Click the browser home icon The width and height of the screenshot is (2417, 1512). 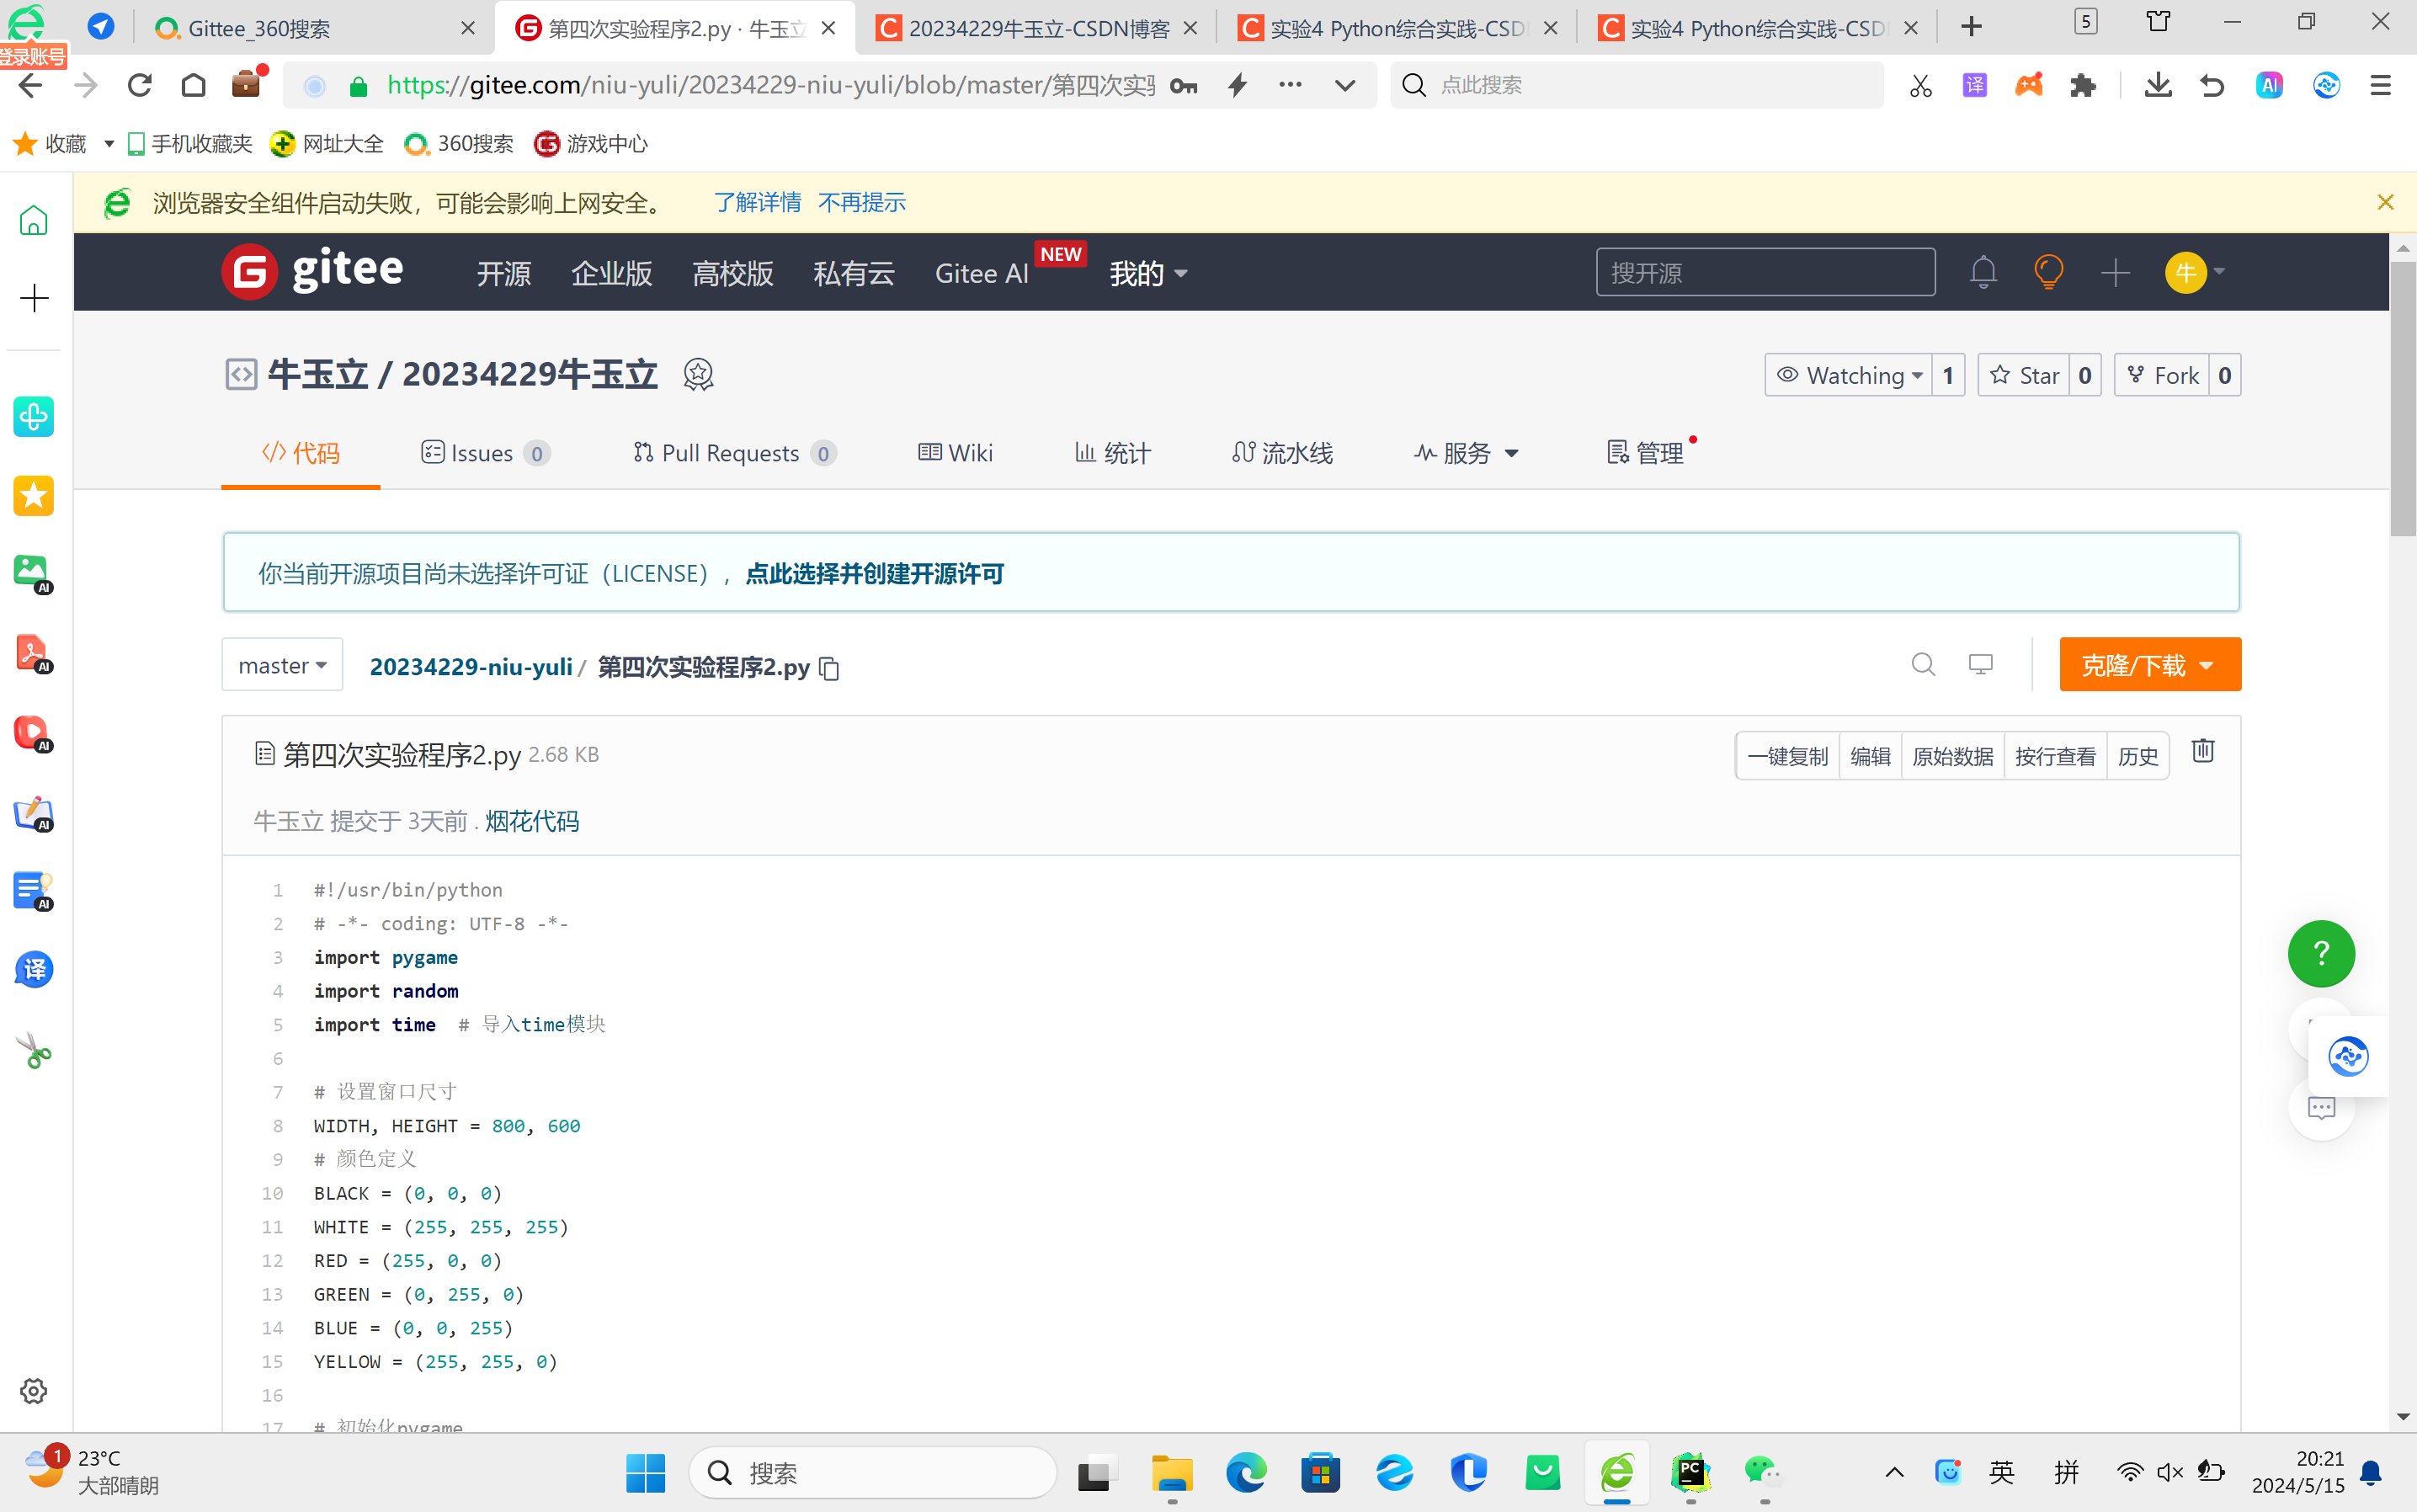click(193, 85)
